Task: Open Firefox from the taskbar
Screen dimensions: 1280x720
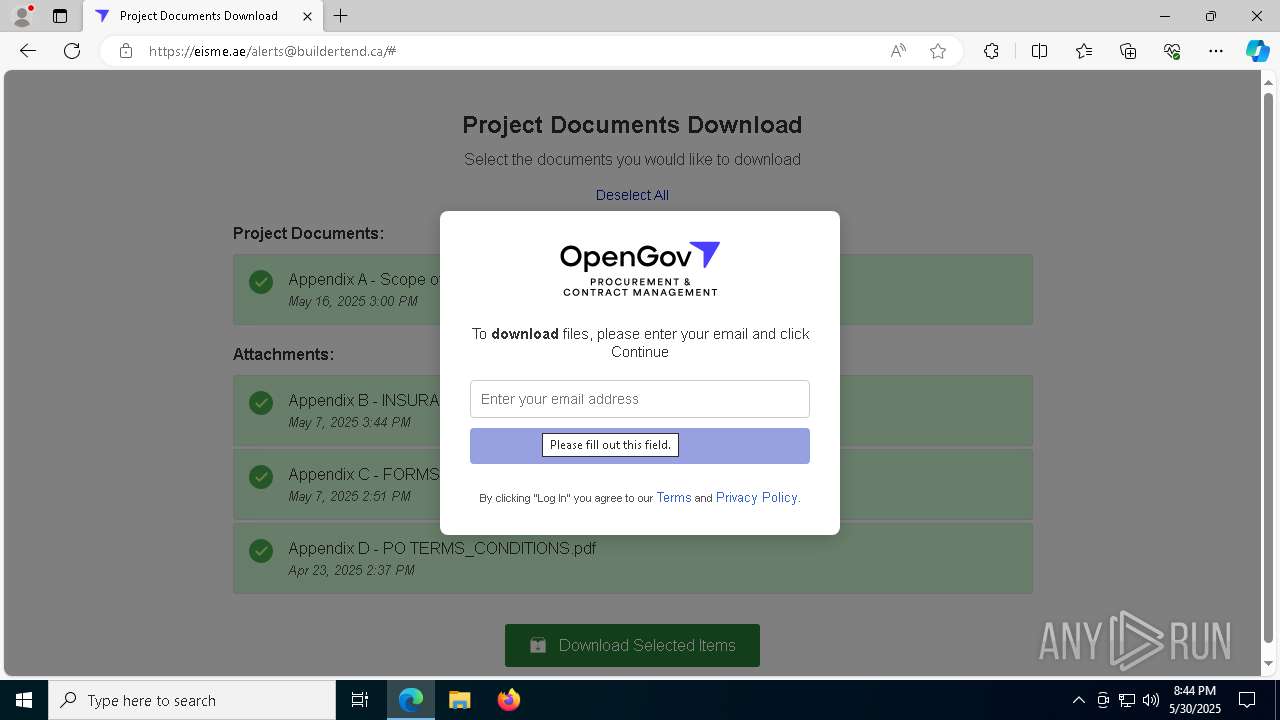Action: [x=509, y=700]
